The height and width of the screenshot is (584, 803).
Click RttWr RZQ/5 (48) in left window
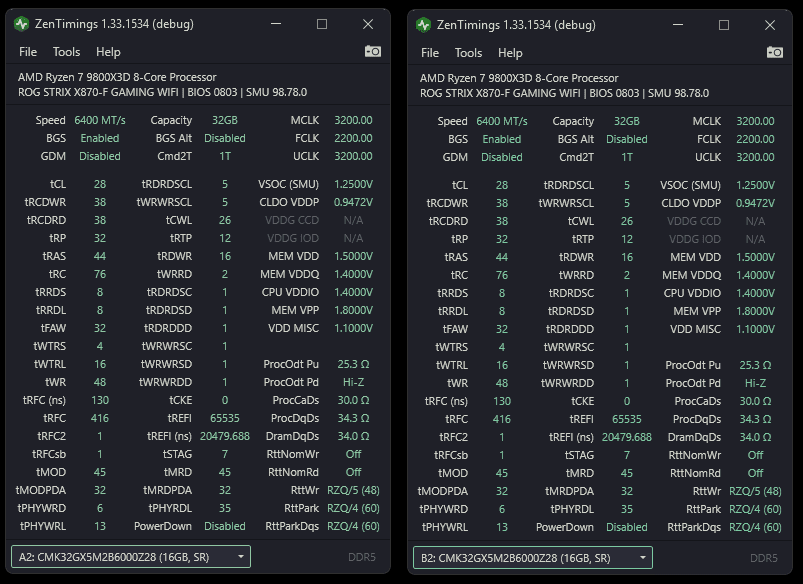click(x=353, y=490)
